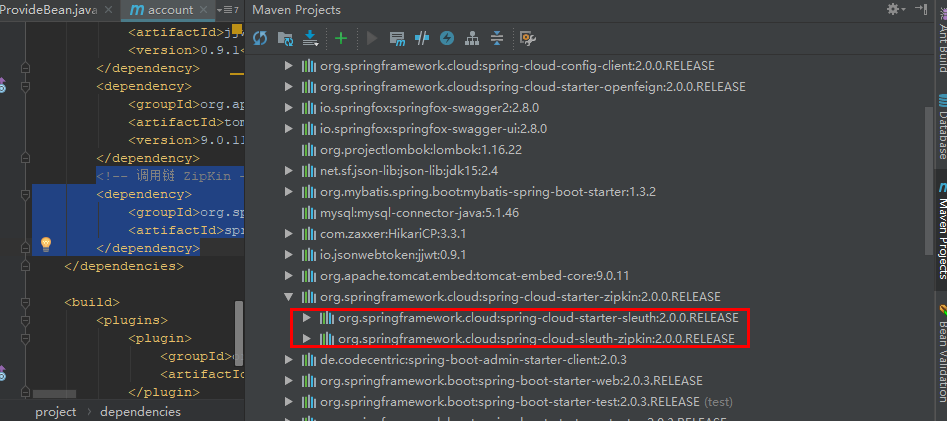947x421 pixels.
Task: Download sources and documentation icon
Action: click(x=310, y=39)
